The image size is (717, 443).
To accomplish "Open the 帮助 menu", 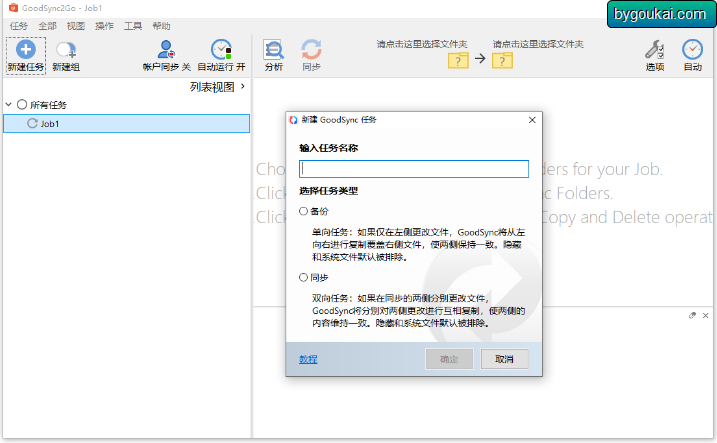I will pos(161,26).
